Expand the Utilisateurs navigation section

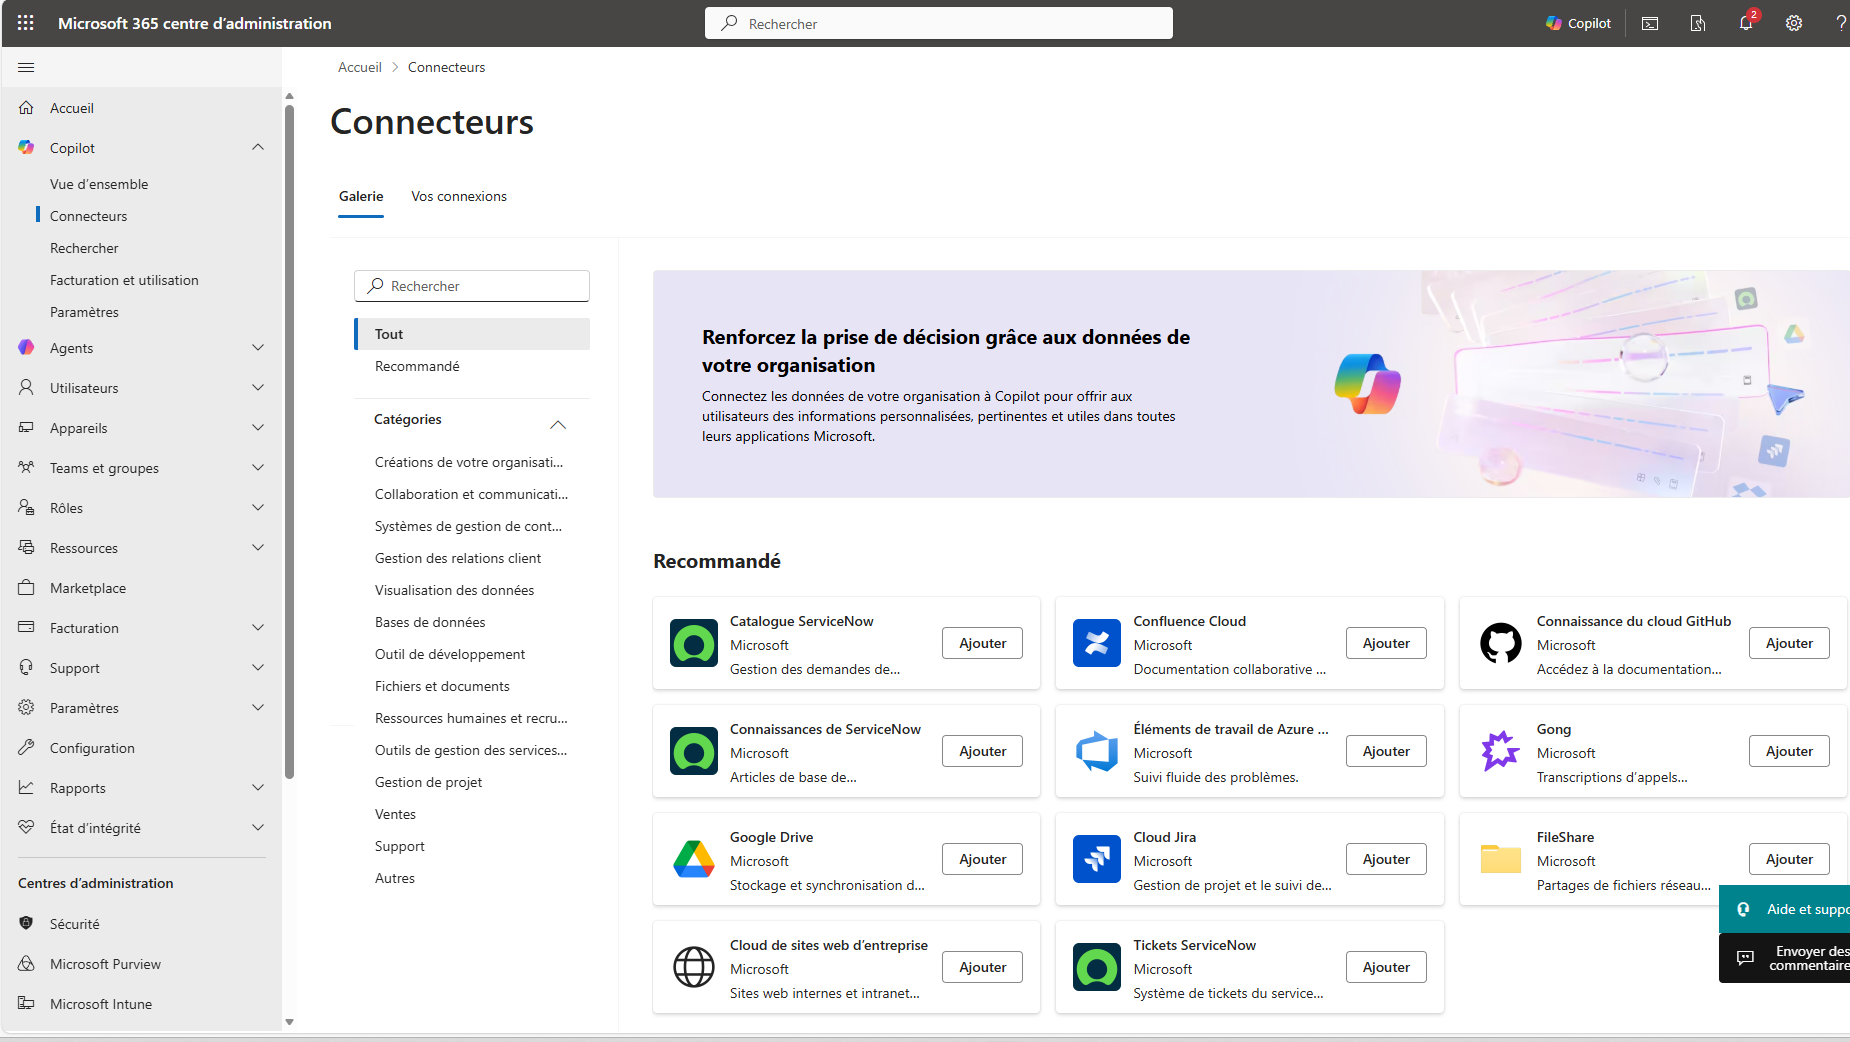pos(258,388)
